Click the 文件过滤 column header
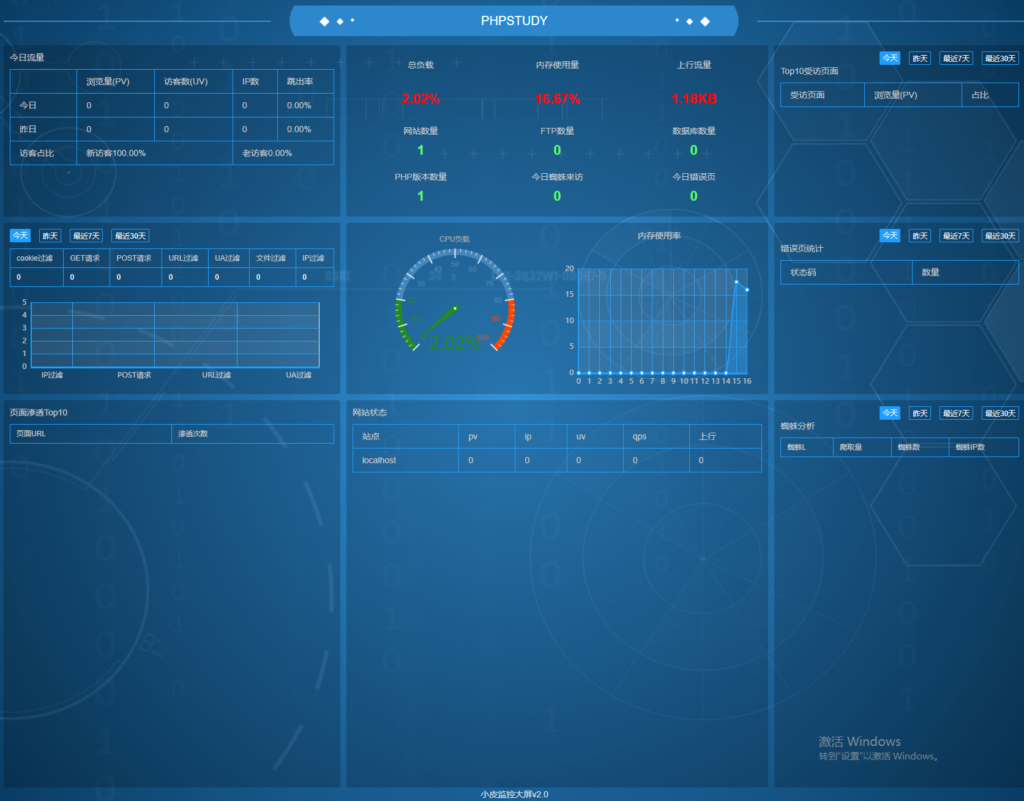 tap(271, 258)
